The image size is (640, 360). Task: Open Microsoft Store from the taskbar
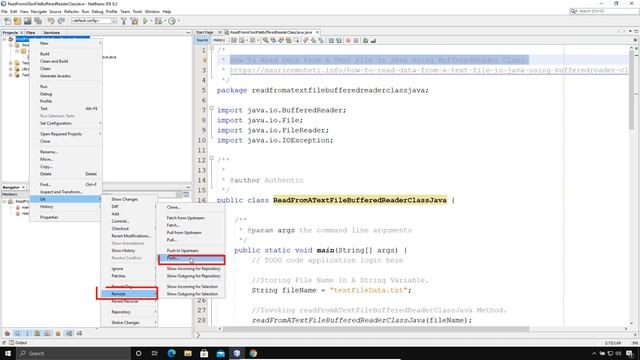(x=204, y=353)
